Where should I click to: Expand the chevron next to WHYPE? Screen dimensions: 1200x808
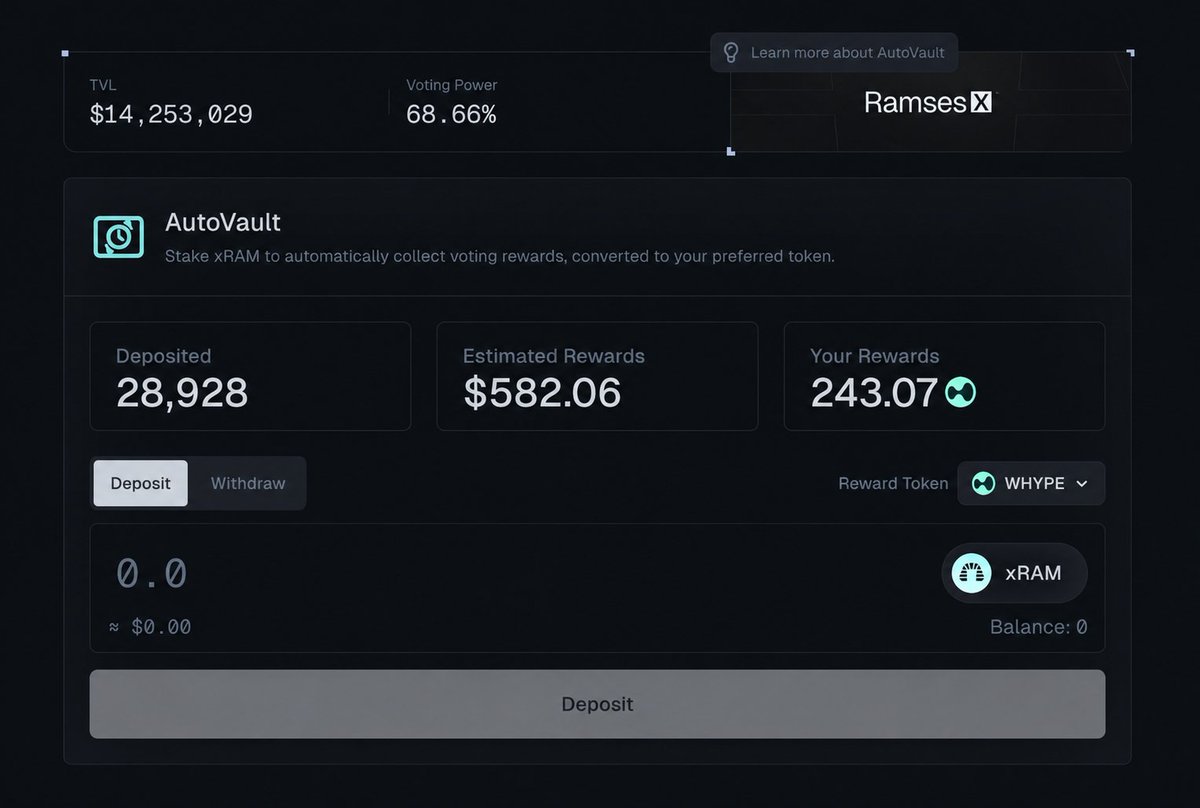pyautogui.click(x=1081, y=484)
